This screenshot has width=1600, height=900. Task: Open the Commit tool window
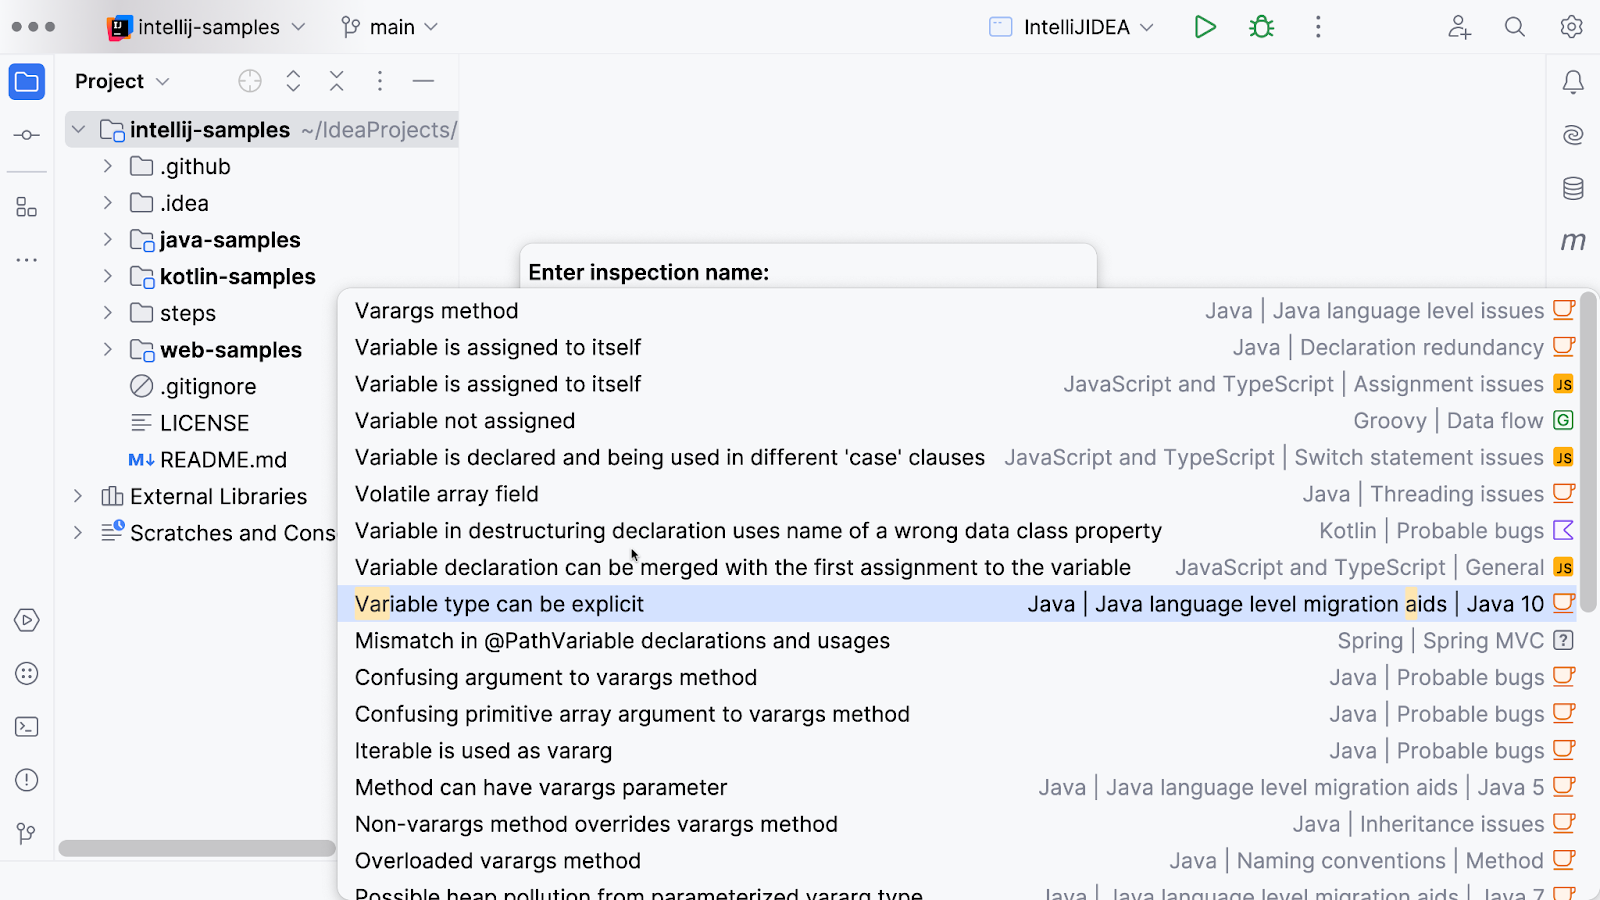tap(27, 135)
